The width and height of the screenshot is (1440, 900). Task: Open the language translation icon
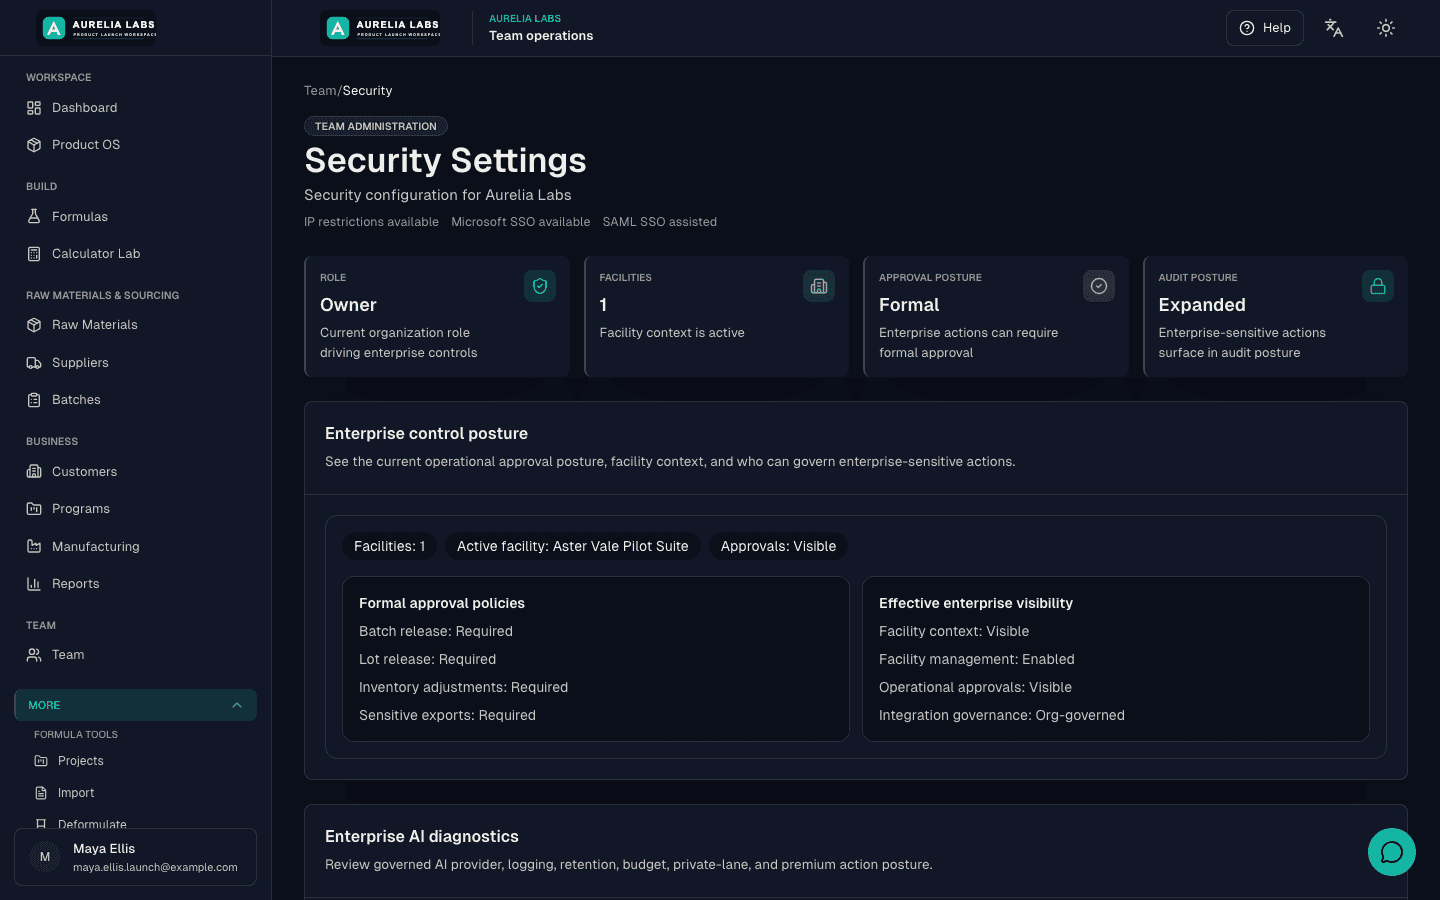(1334, 28)
